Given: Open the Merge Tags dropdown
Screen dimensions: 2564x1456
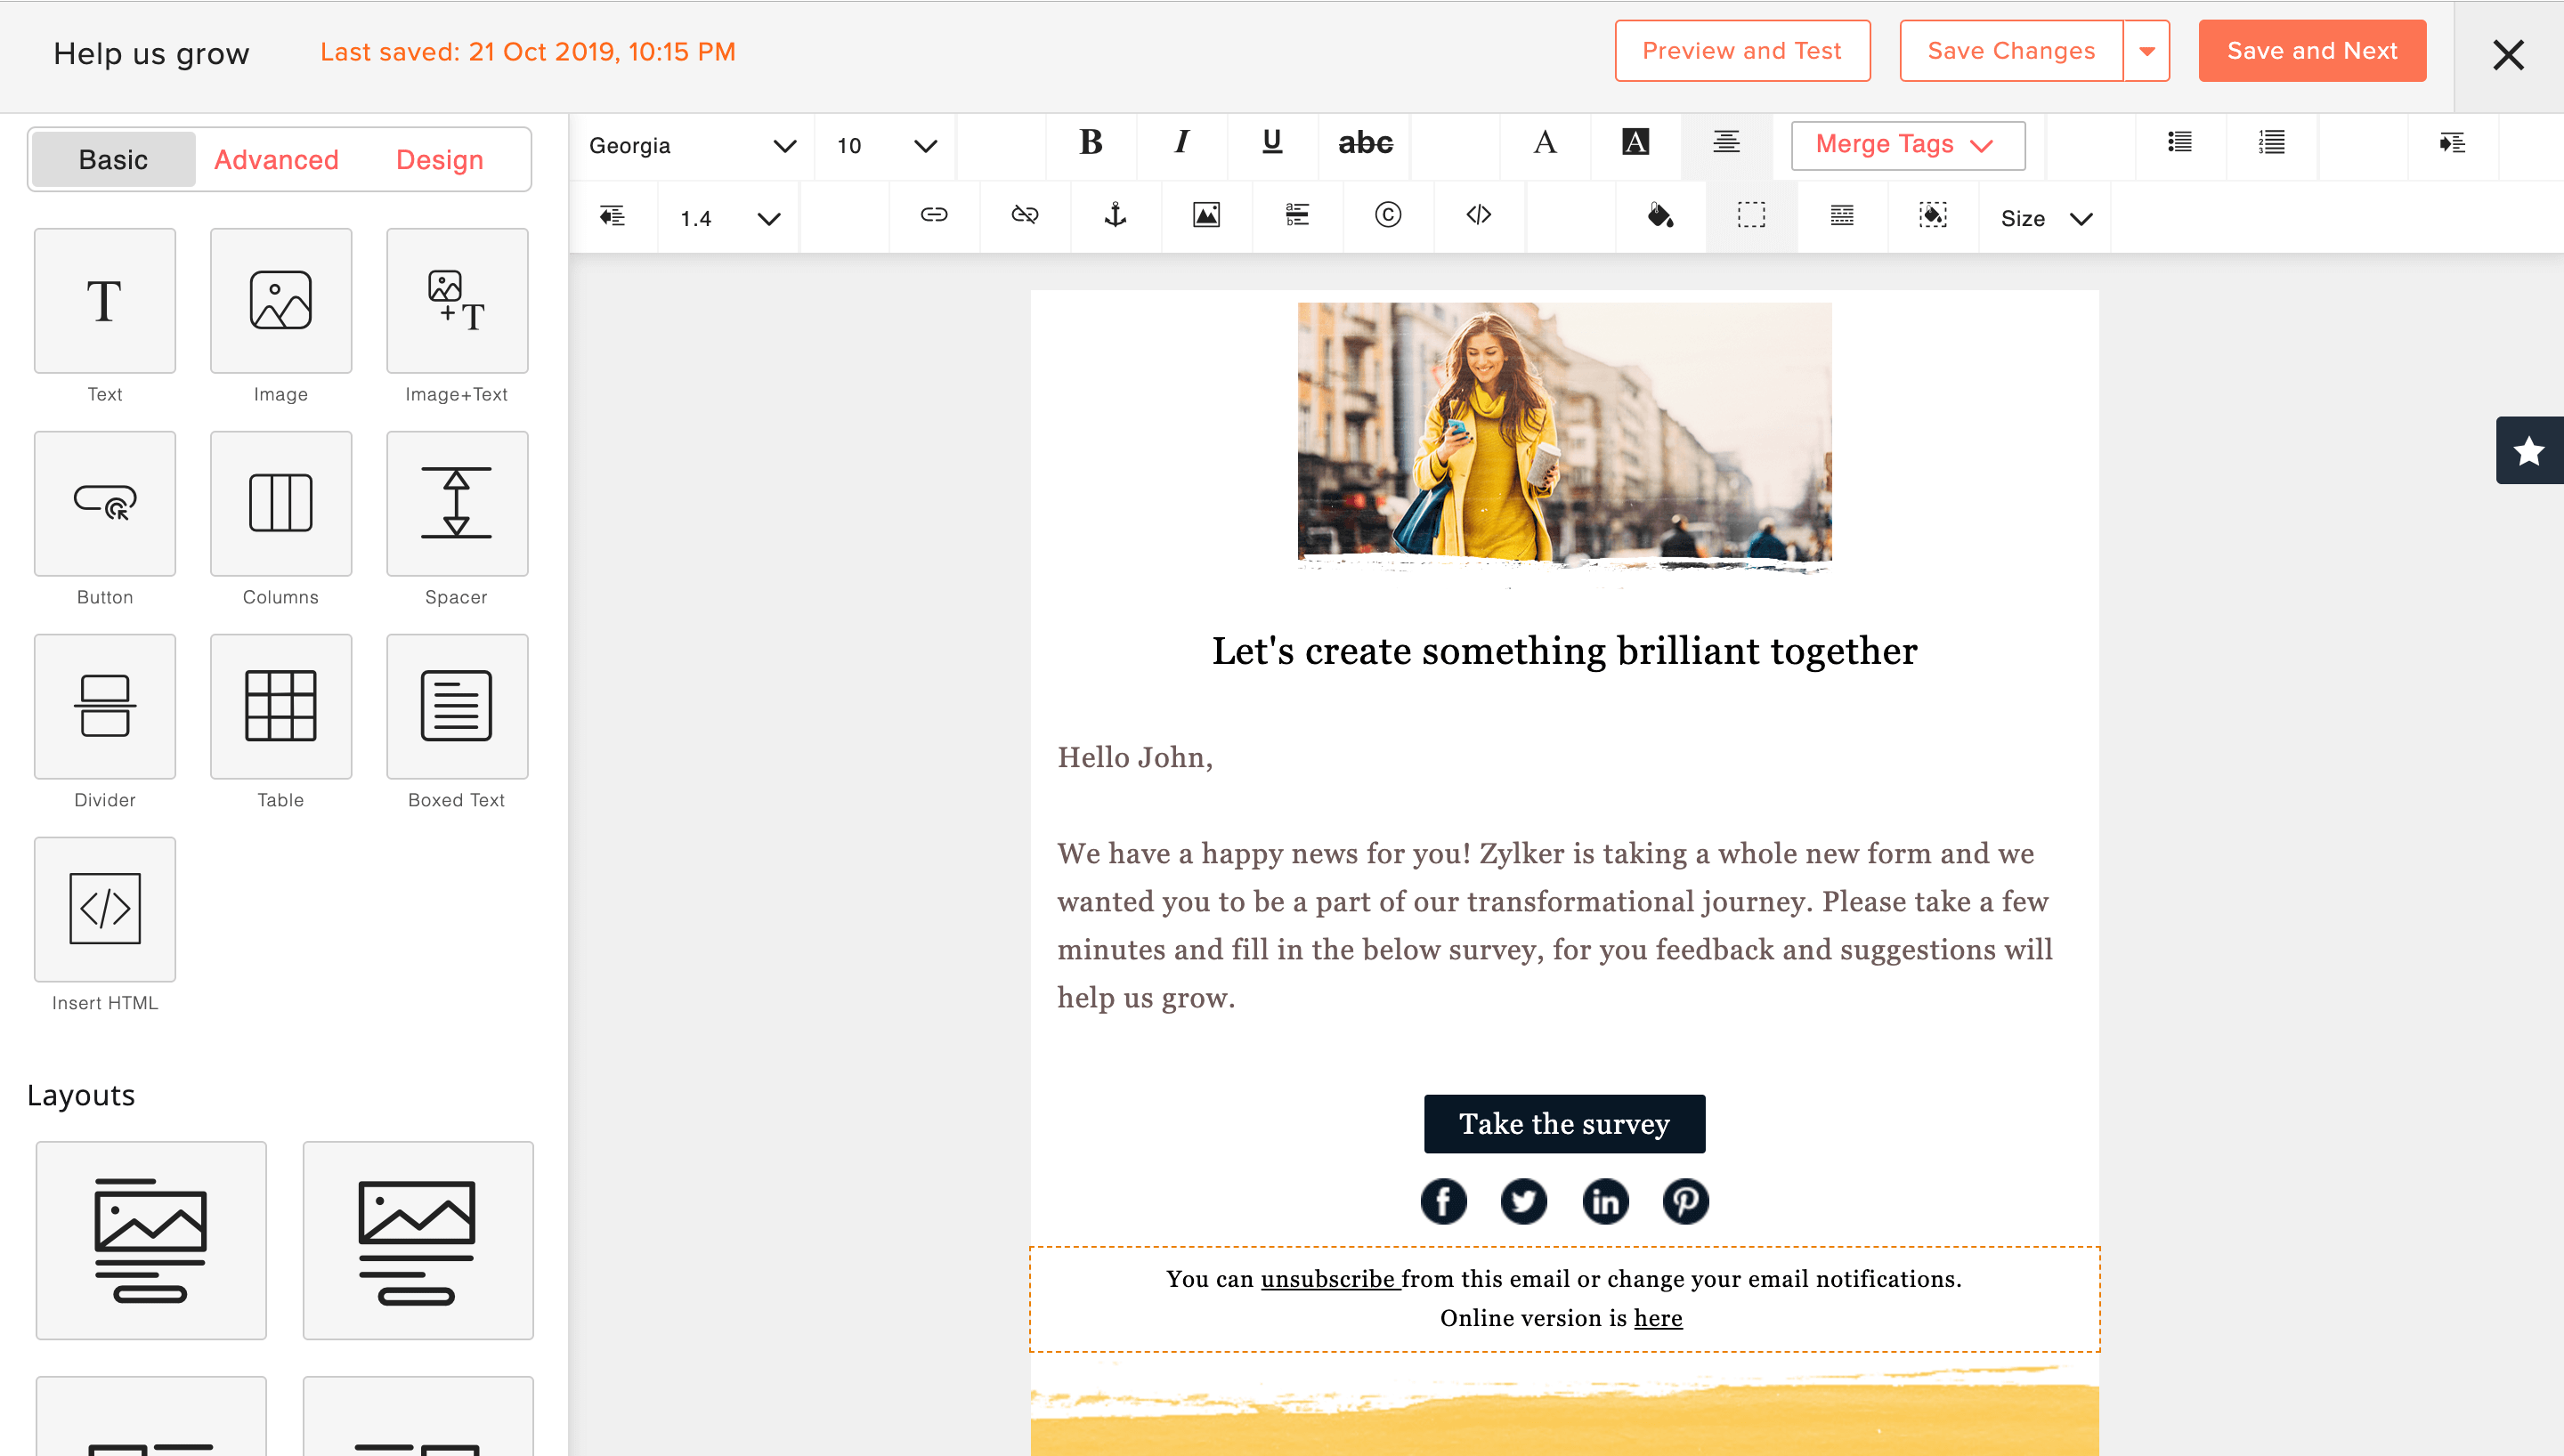Looking at the screenshot, I should coord(1908,146).
